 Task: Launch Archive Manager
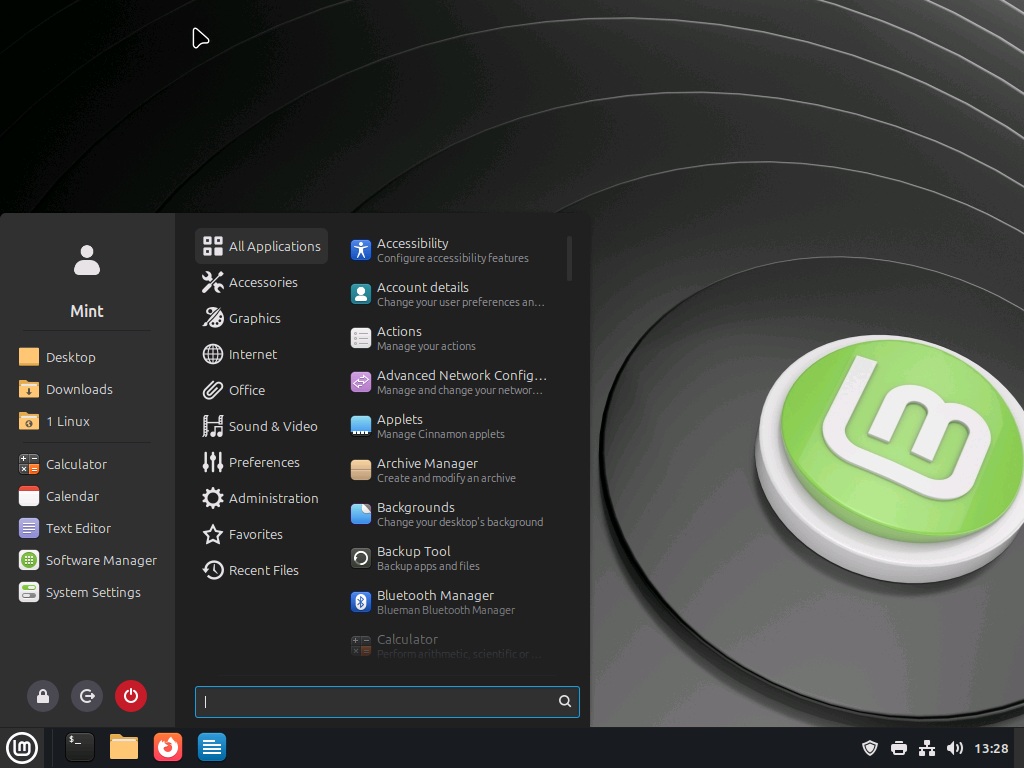(x=452, y=470)
